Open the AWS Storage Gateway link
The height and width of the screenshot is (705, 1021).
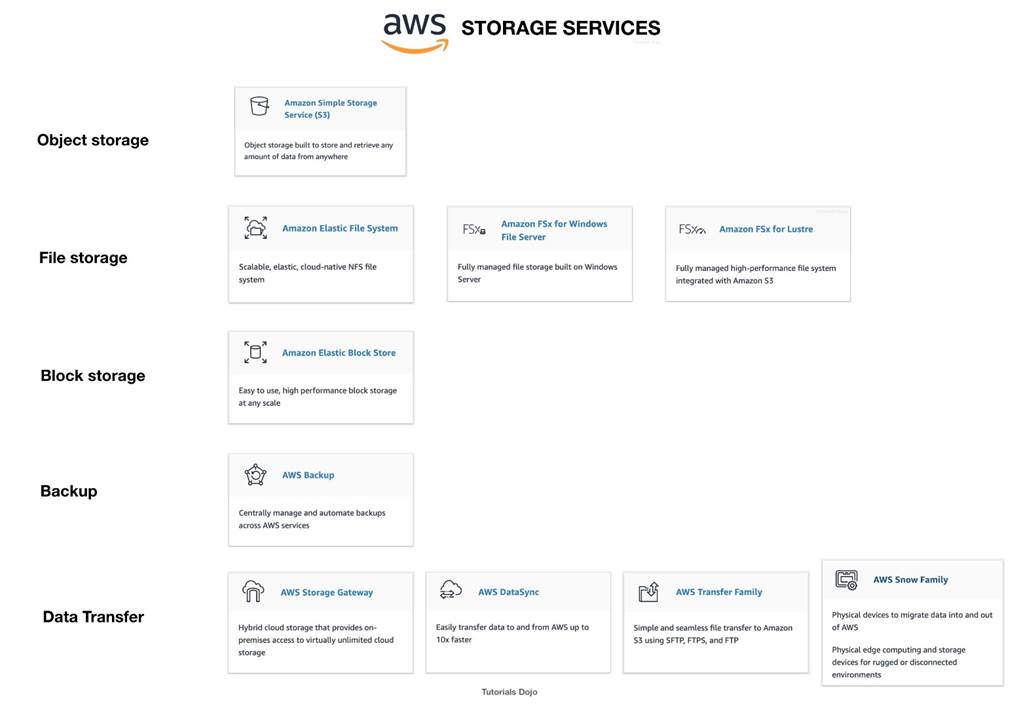(326, 592)
